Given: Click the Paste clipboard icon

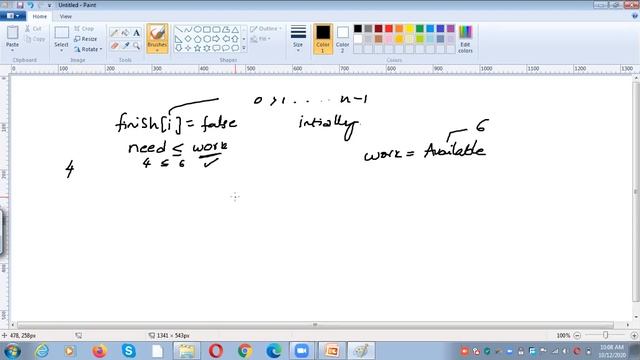Looking at the screenshot, I should pos(13,33).
